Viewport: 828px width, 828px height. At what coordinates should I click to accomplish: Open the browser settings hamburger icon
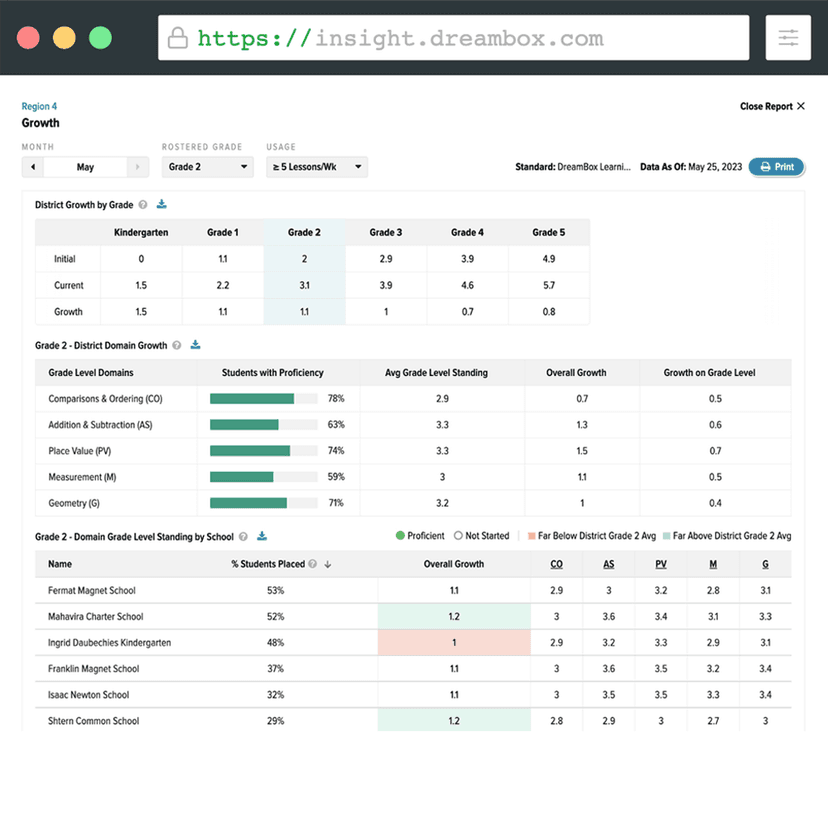[x=788, y=37]
